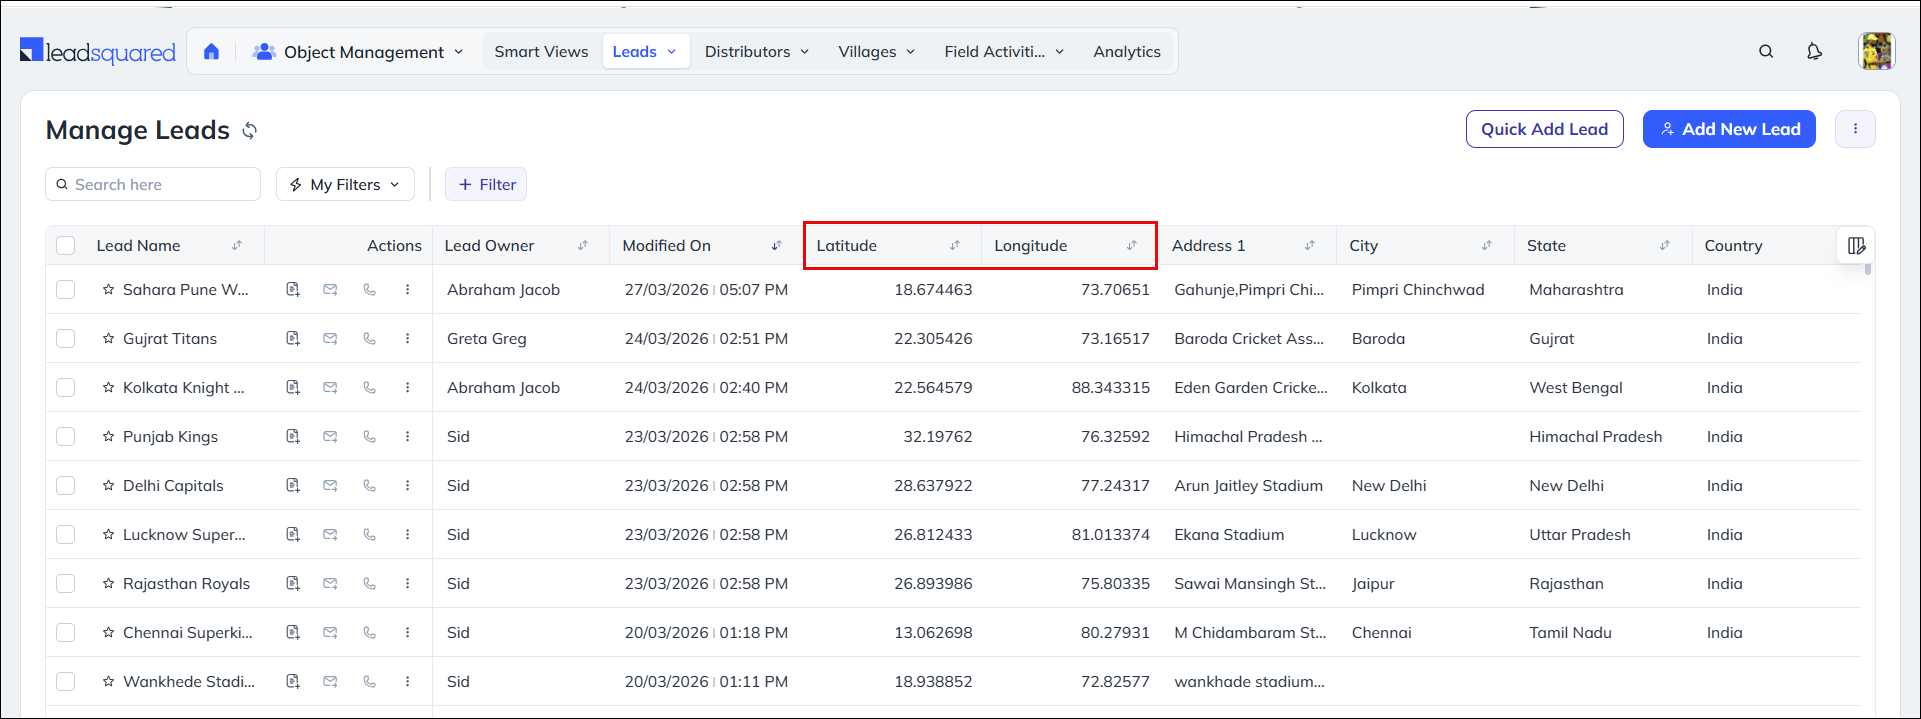Check the Punjab Kings row checkbox
This screenshot has width=1921, height=719.
[66, 437]
